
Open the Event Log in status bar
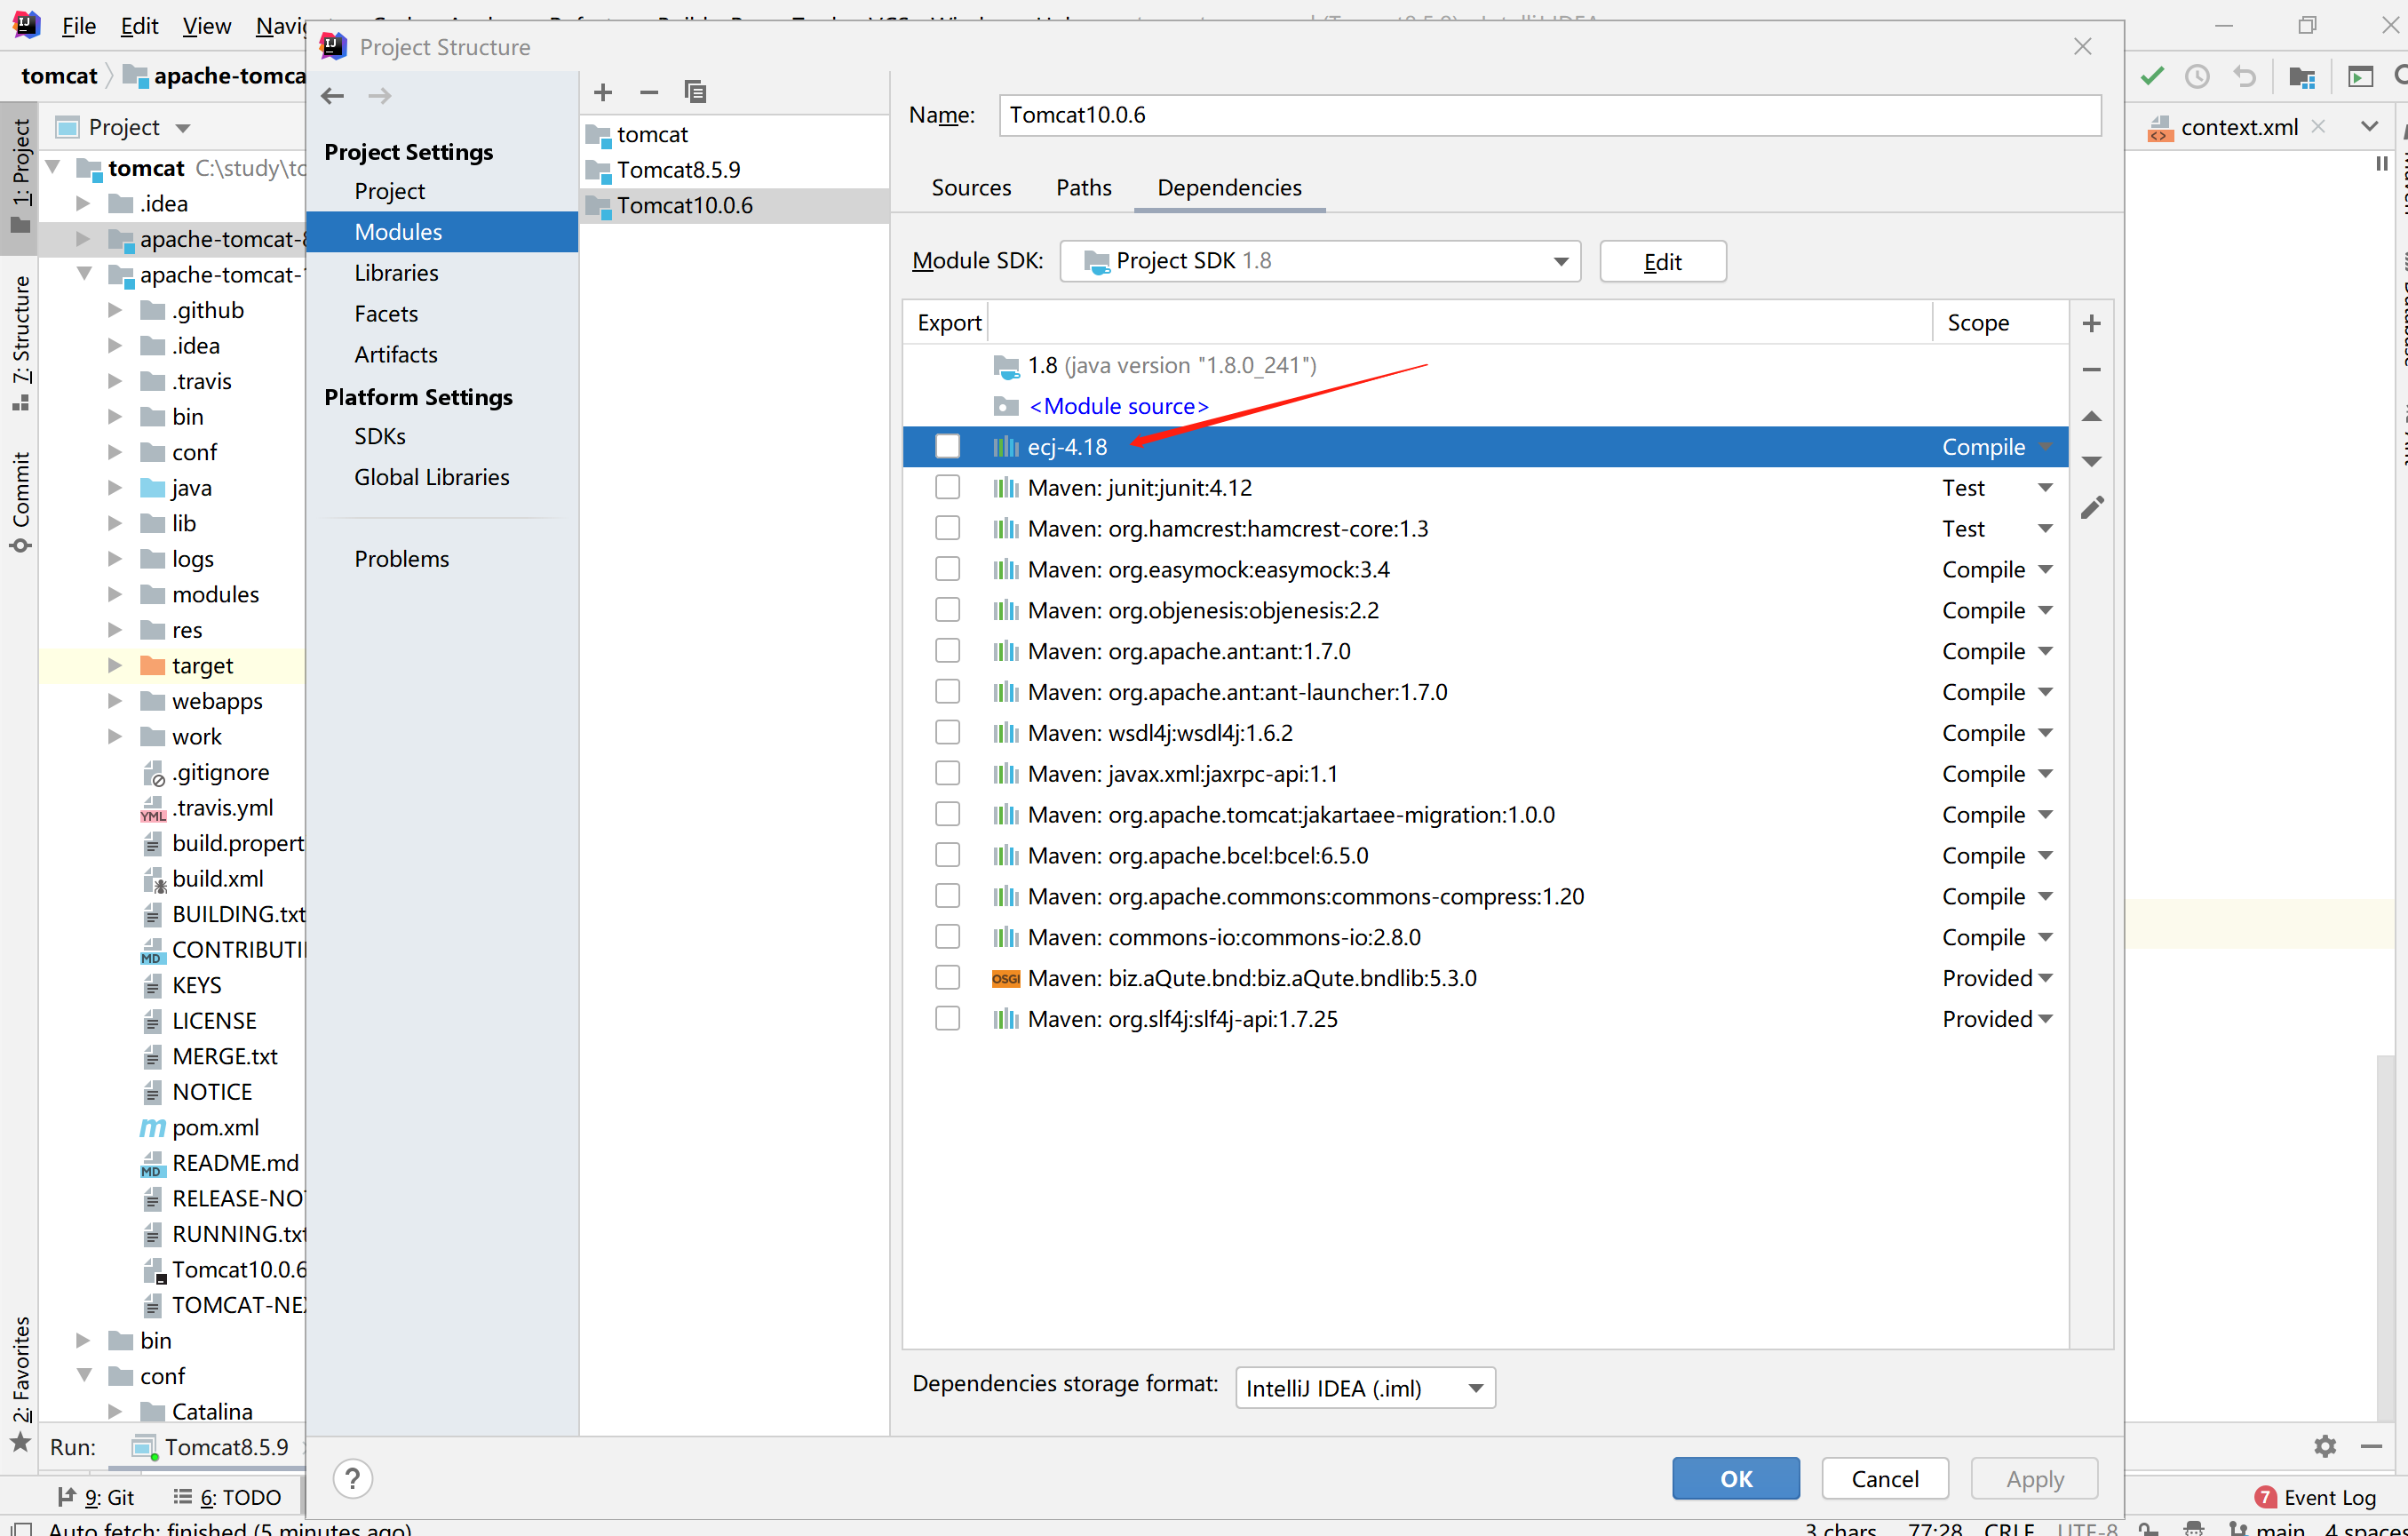coord(2314,1496)
